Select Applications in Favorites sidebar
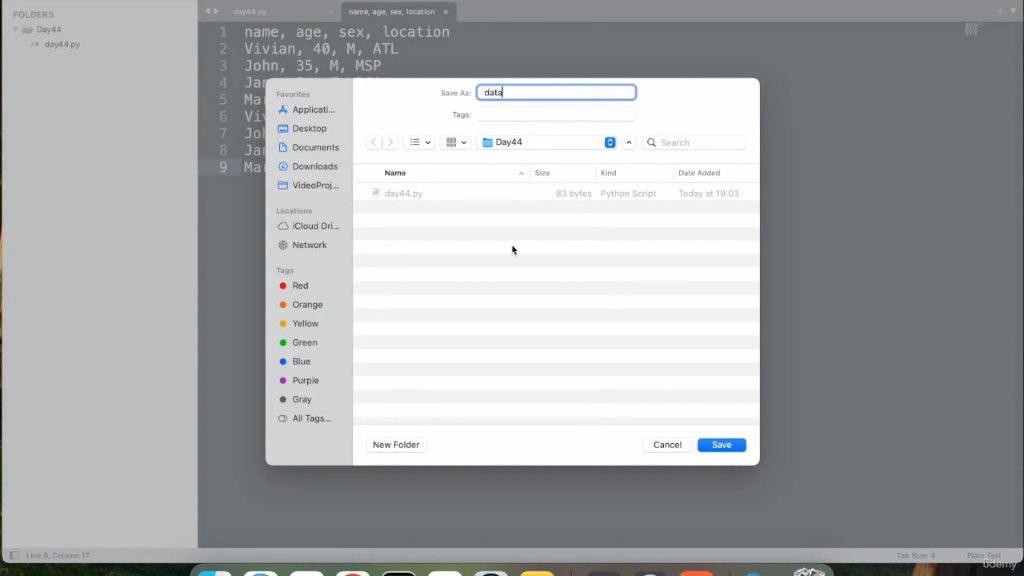The height and width of the screenshot is (576, 1024). 307,110
